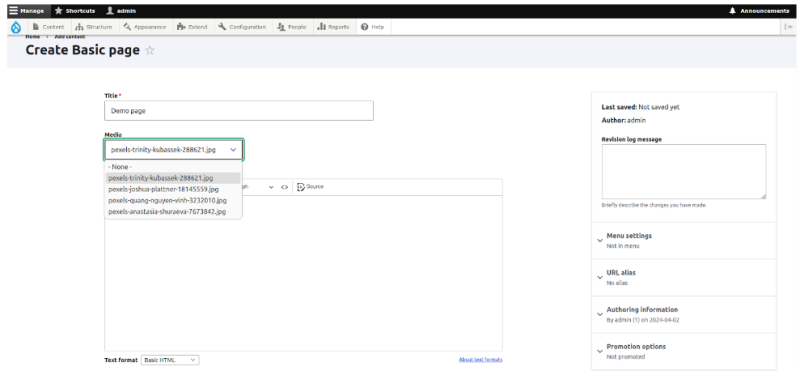Select the - None - media option
Screen dimensions: 800x375
(x=173, y=167)
